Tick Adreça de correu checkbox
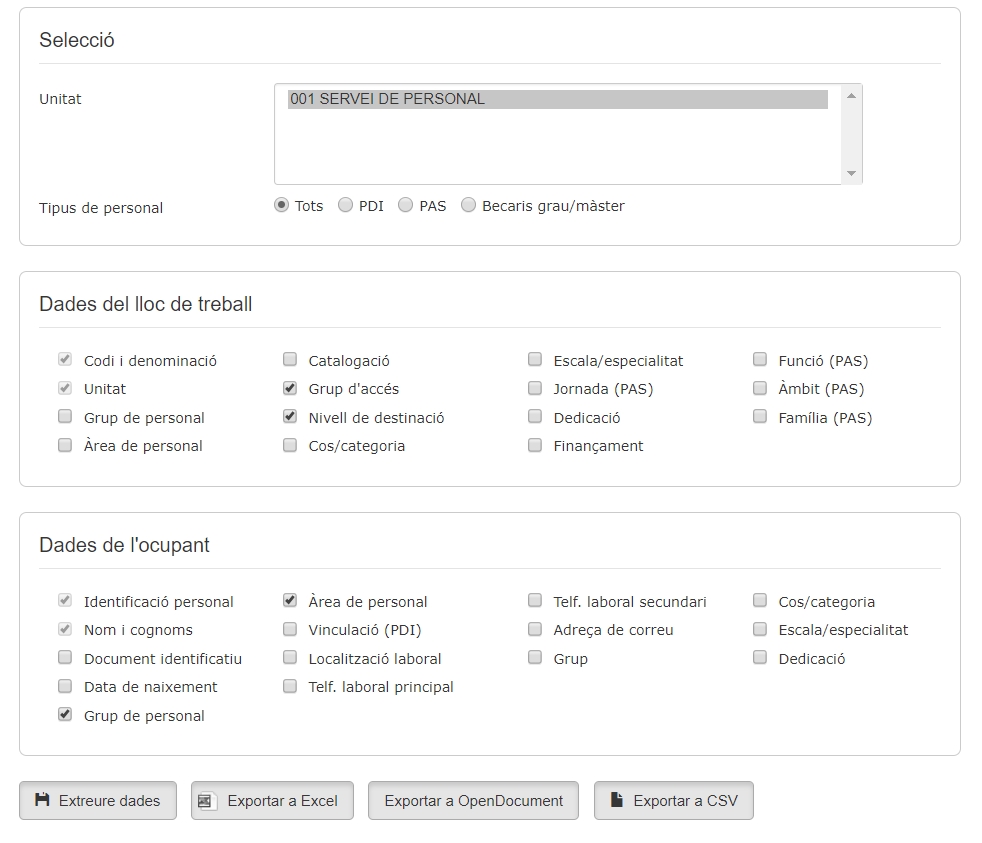Image resolution: width=982 pixels, height=843 pixels. coord(535,629)
